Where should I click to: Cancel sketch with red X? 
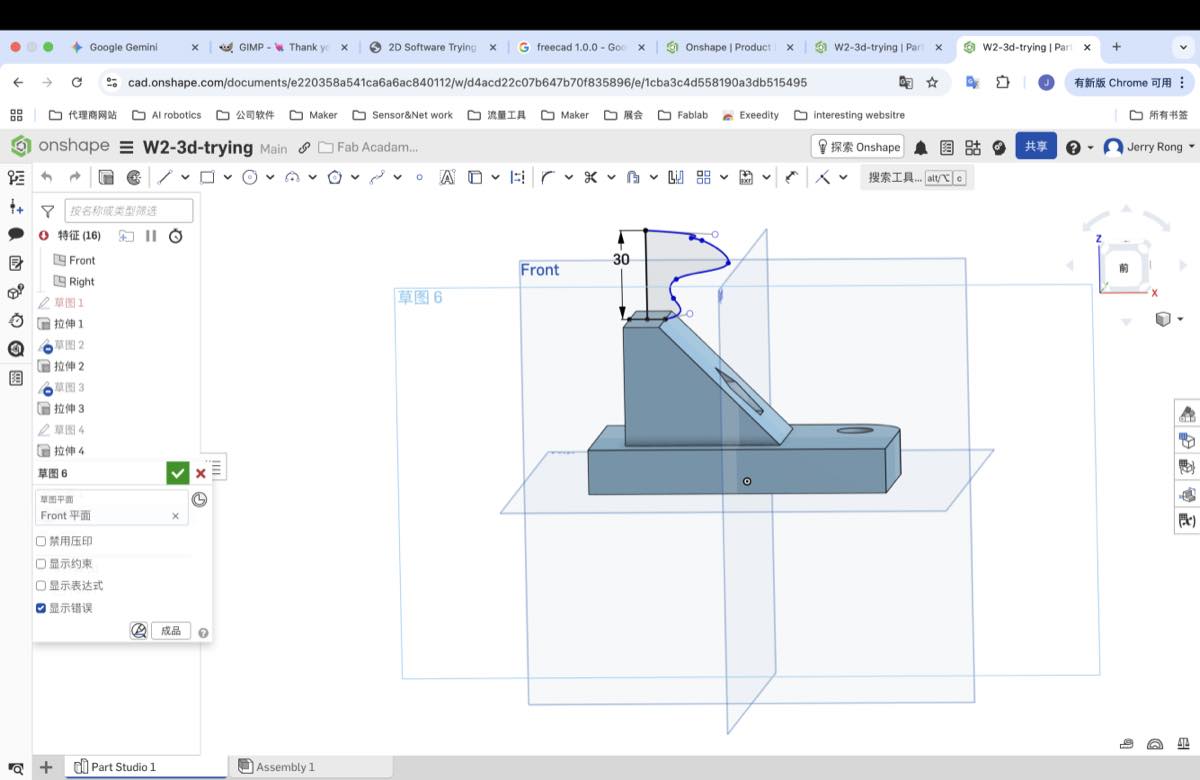click(x=201, y=473)
